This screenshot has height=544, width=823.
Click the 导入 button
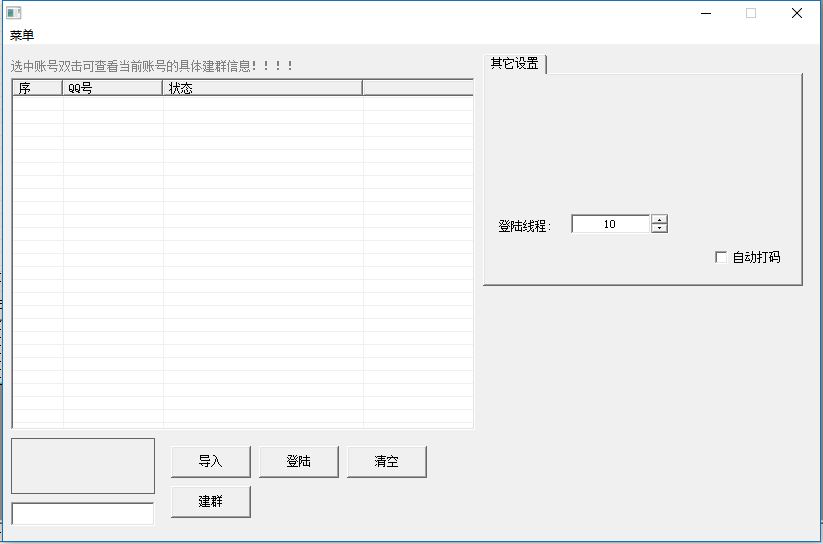point(210,462)
